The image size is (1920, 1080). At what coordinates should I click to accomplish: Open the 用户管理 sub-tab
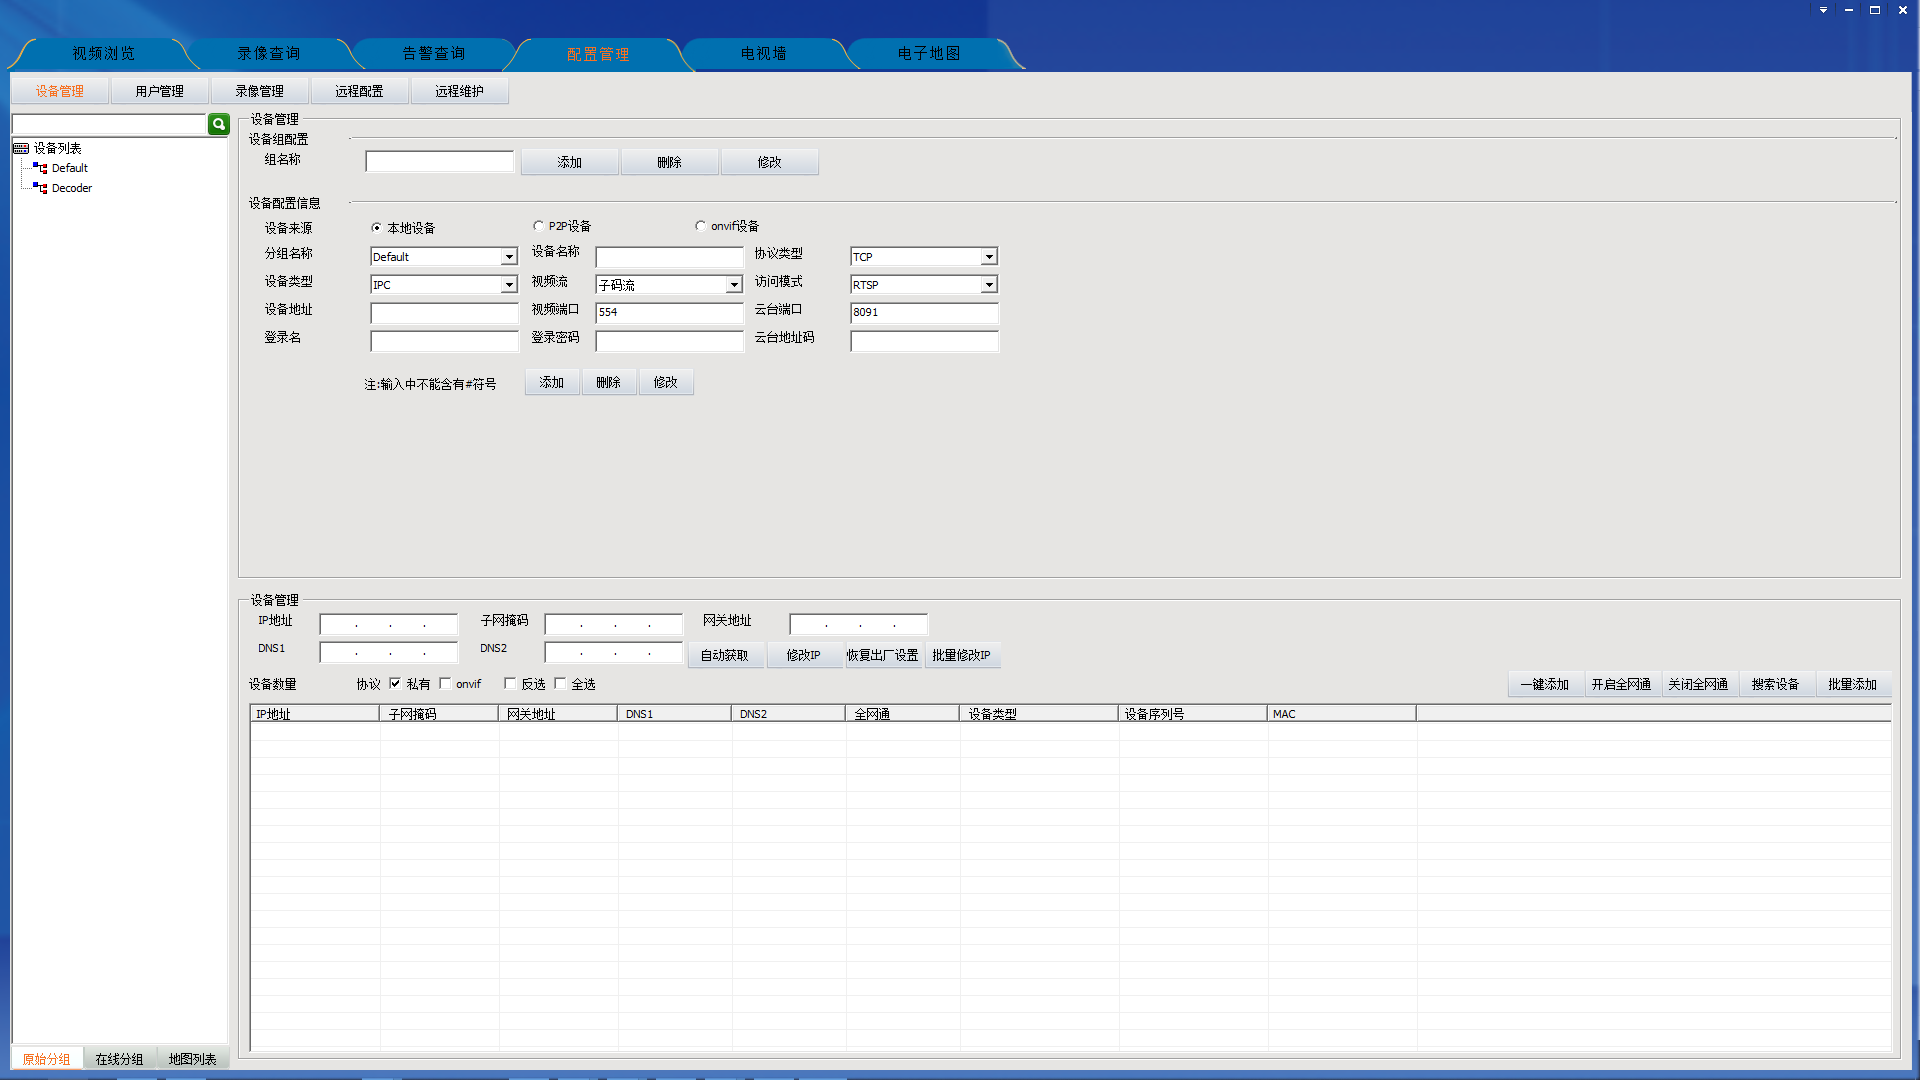(x=160, y=91)
